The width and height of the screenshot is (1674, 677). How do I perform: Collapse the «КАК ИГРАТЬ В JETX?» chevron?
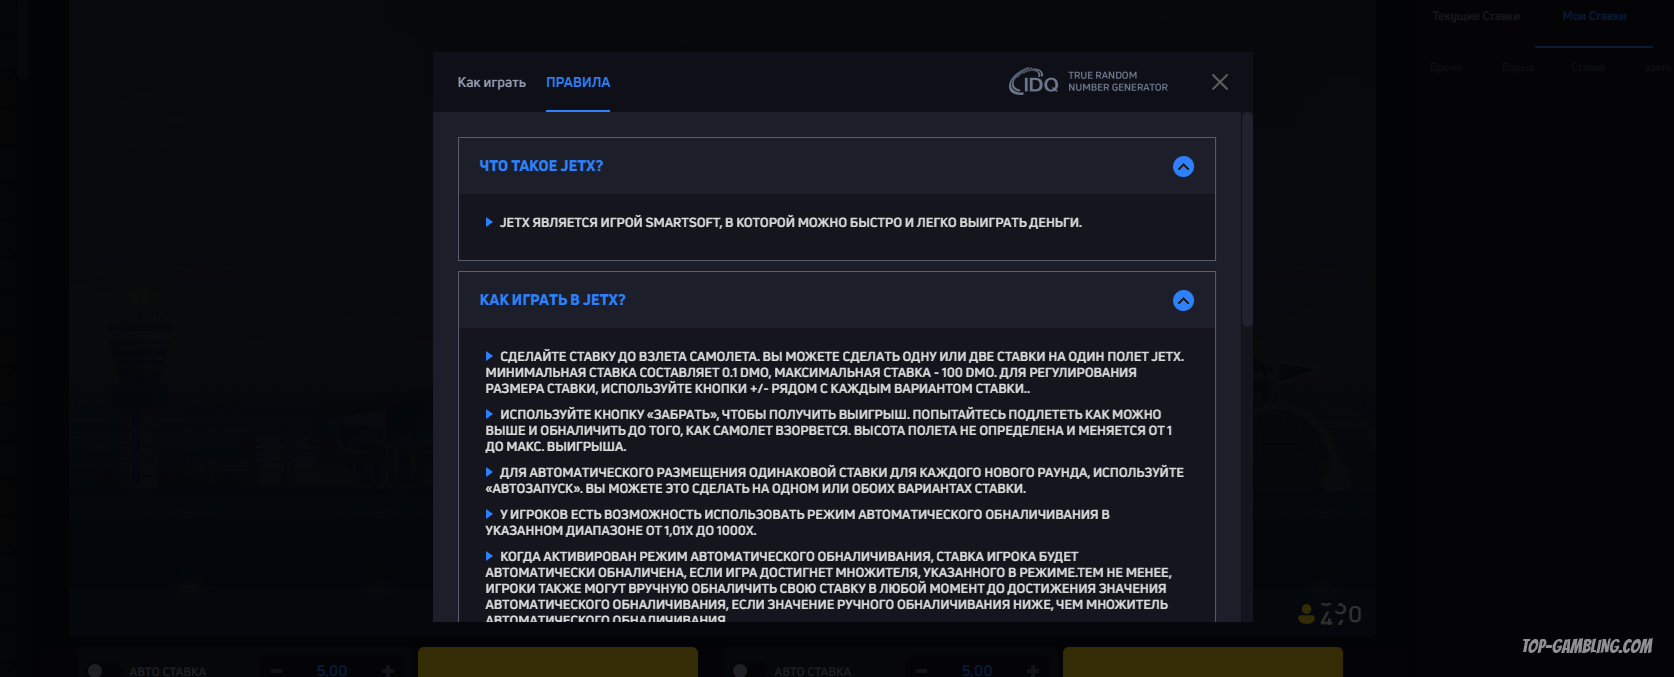point(1183,301)
